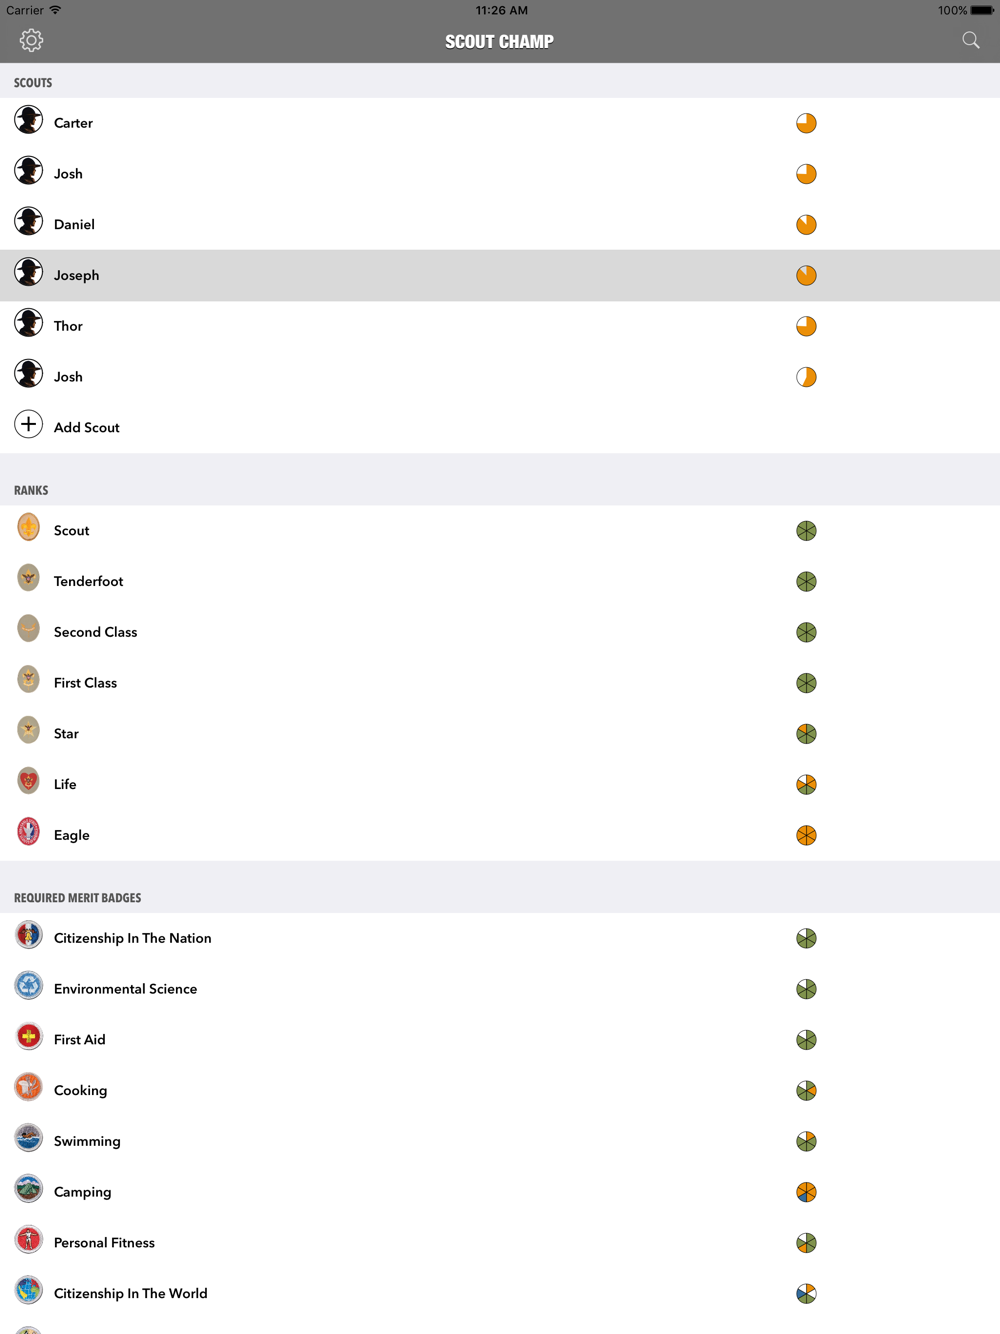This screenshot has height=1334, width=1000.
Task: Open Second Class rank
Action: (500, 632)
